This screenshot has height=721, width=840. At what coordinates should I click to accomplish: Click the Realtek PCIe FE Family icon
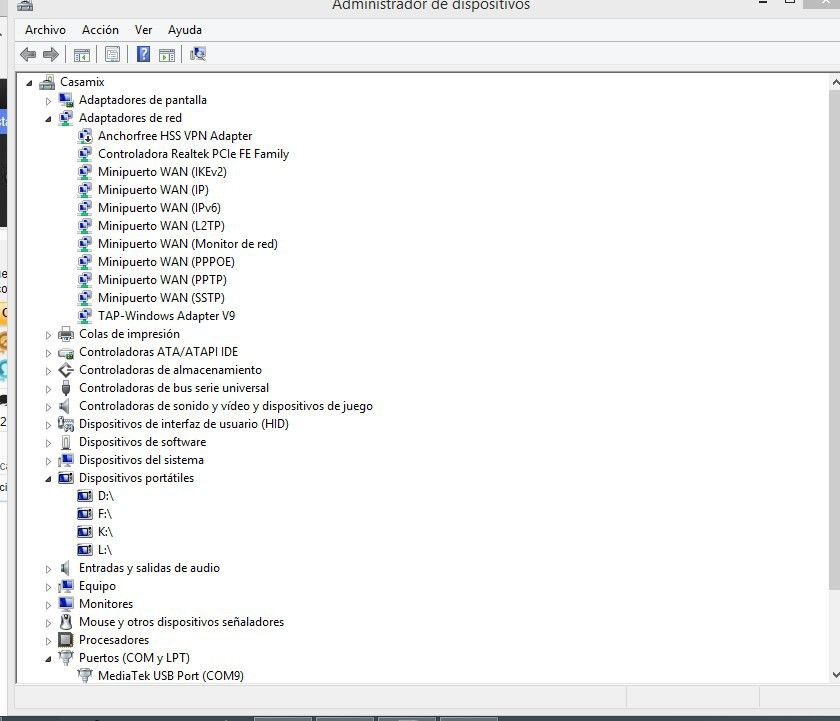point(85,154)
